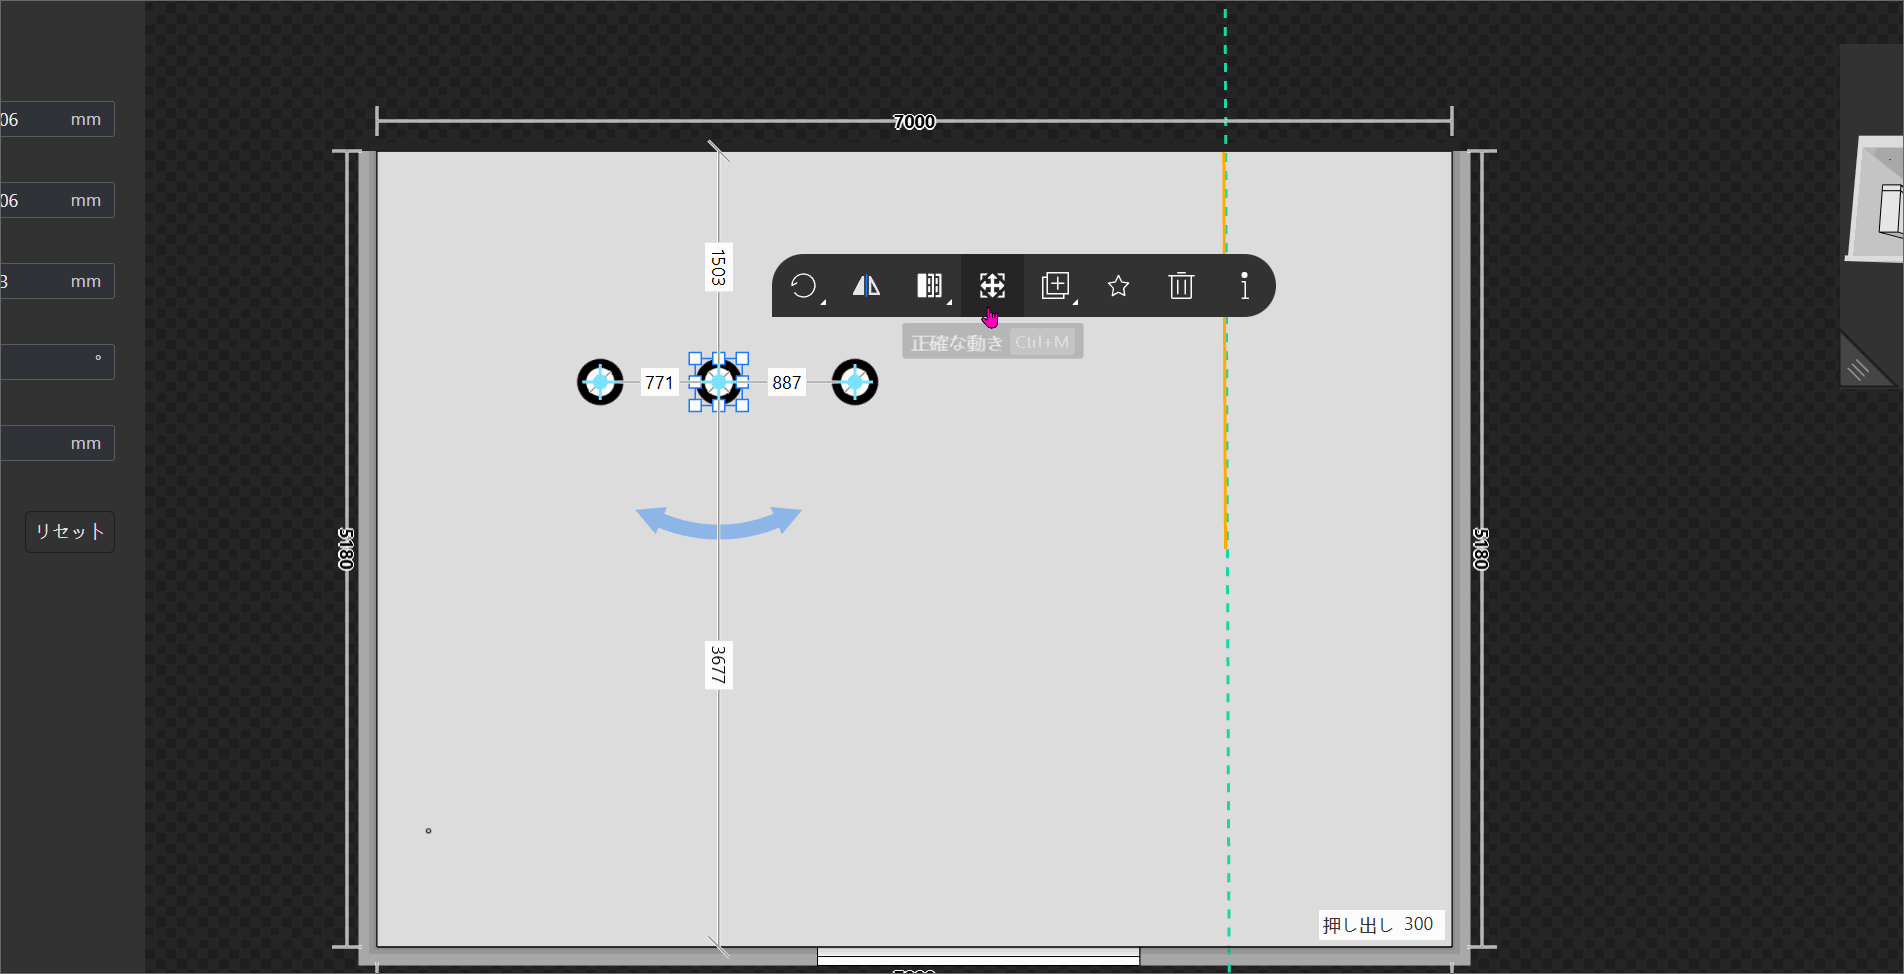Image resolution: width=1904 pixels, height=974 pixels.
Task: Select the left circular fixture object
Action: pyautogui.click(x=600, y=382)
